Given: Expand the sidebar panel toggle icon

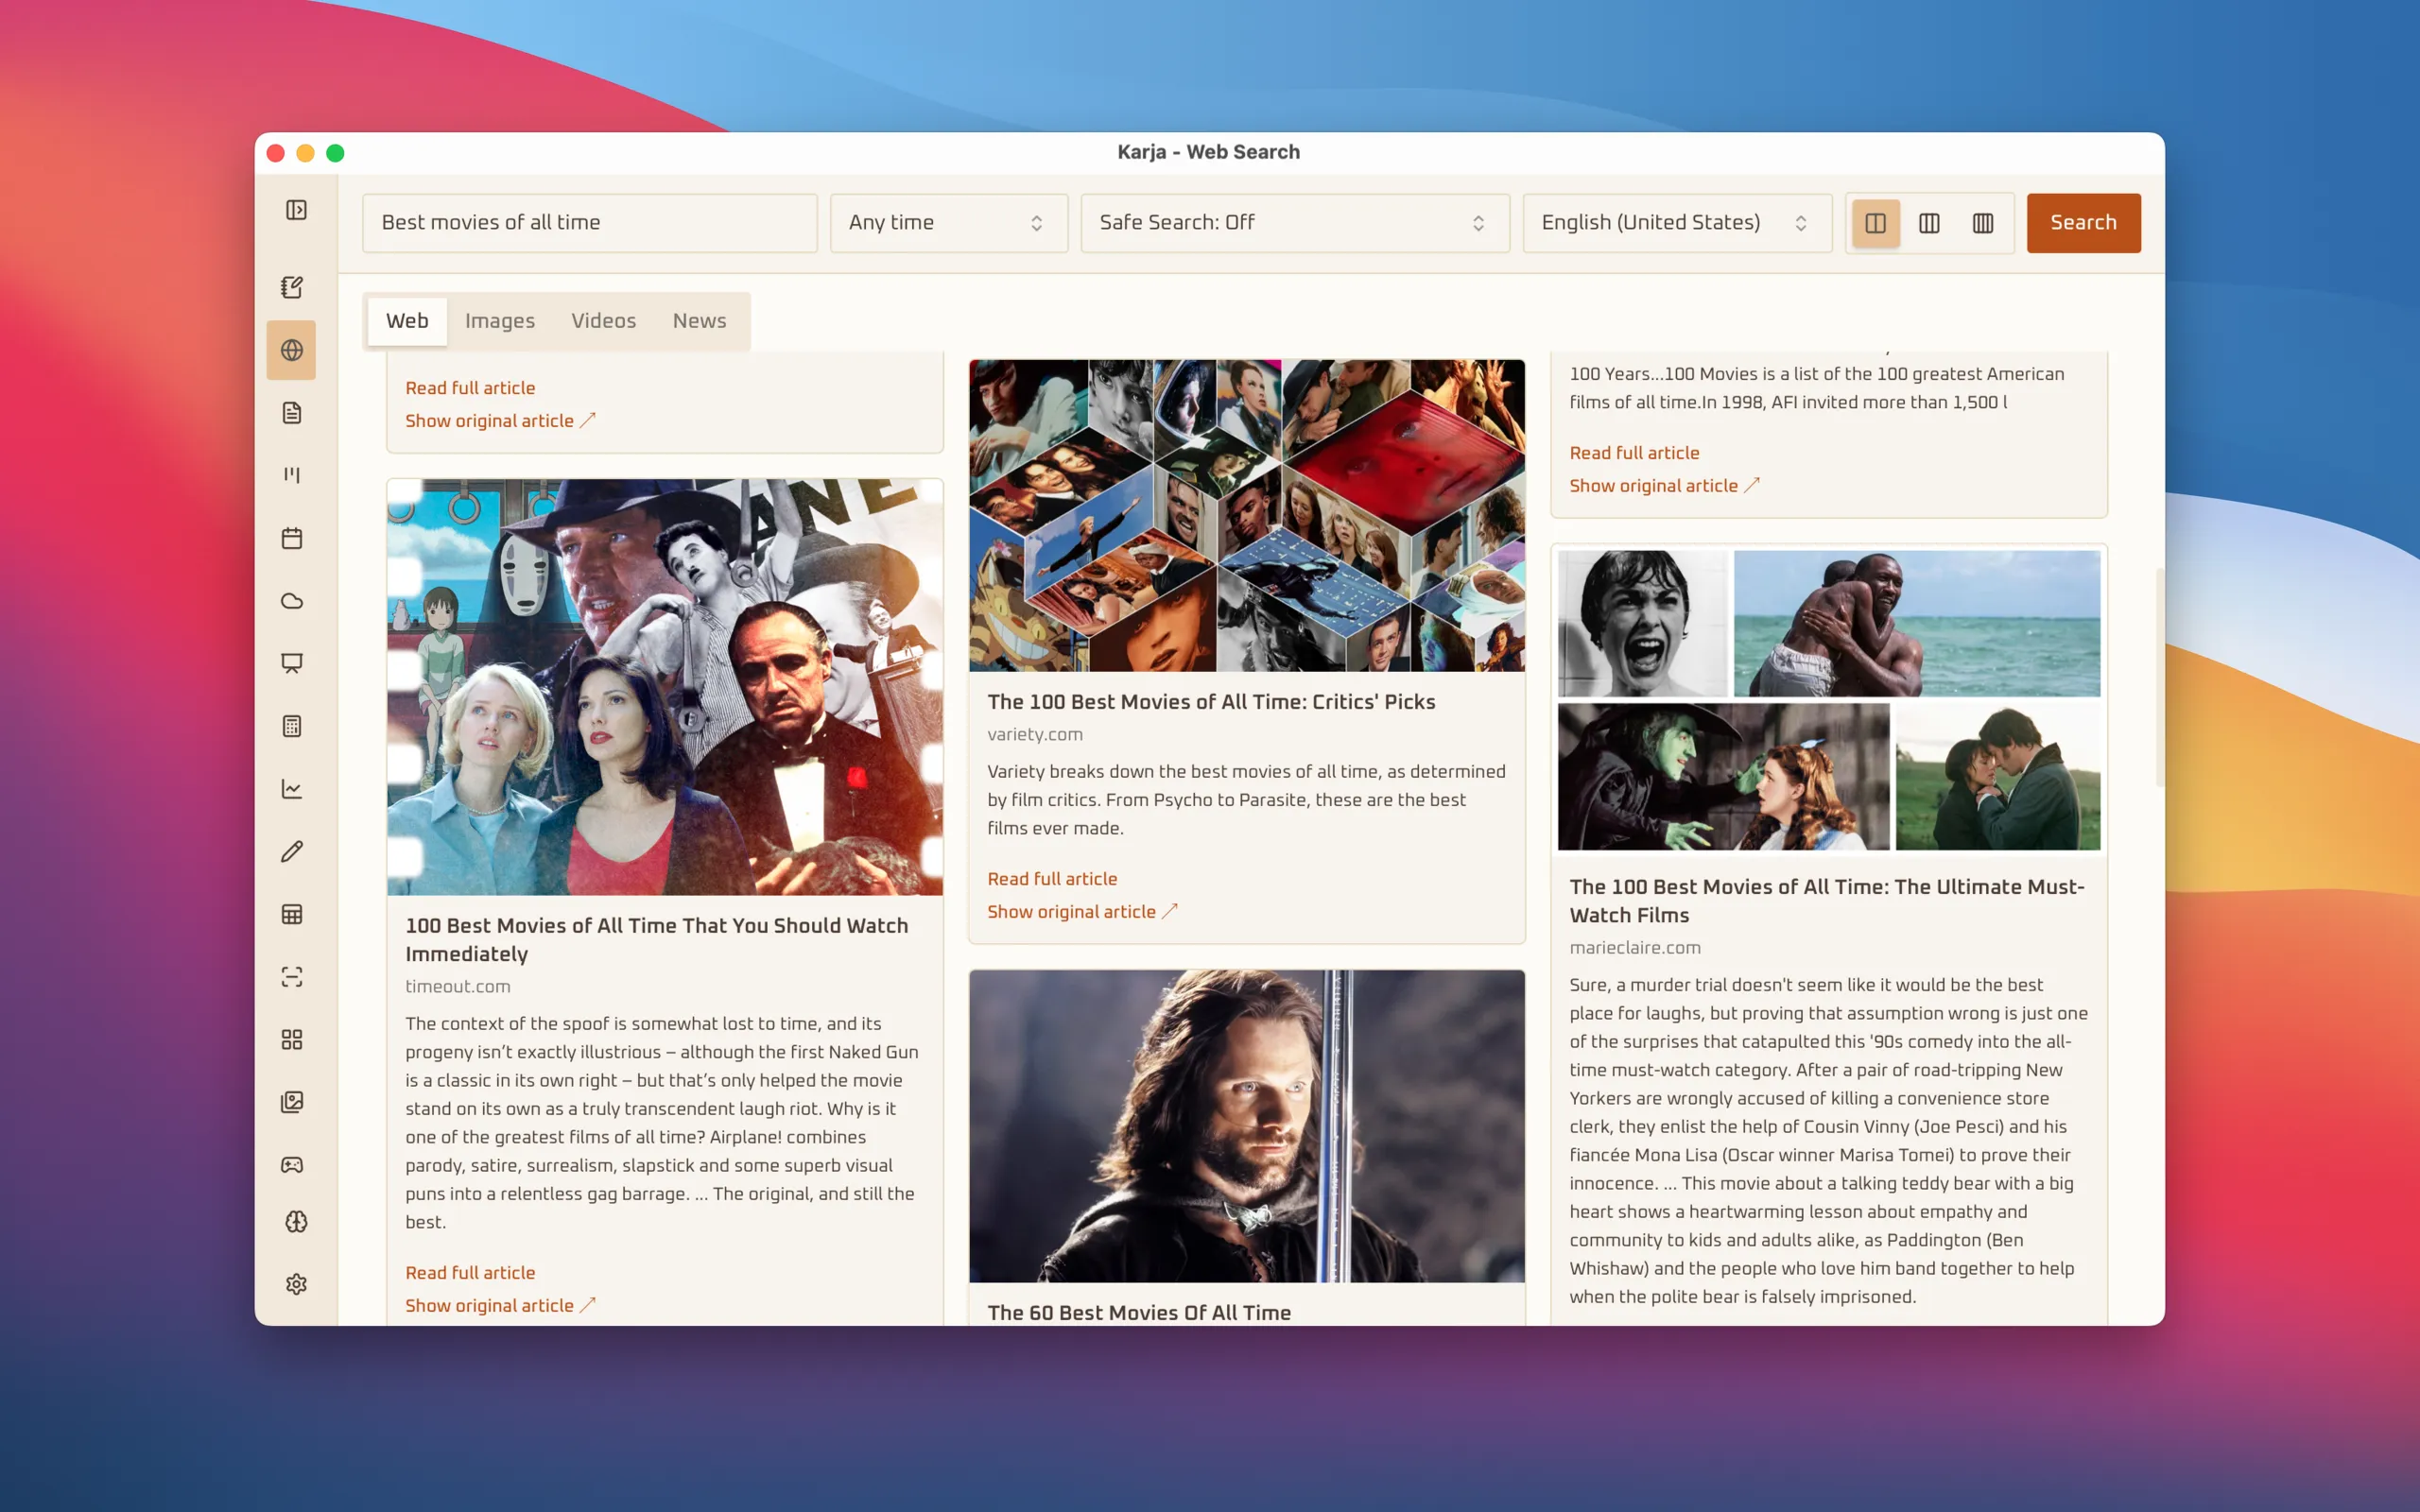Looking at the screenshot, I should pyautogui.click(x=296, y=210).
